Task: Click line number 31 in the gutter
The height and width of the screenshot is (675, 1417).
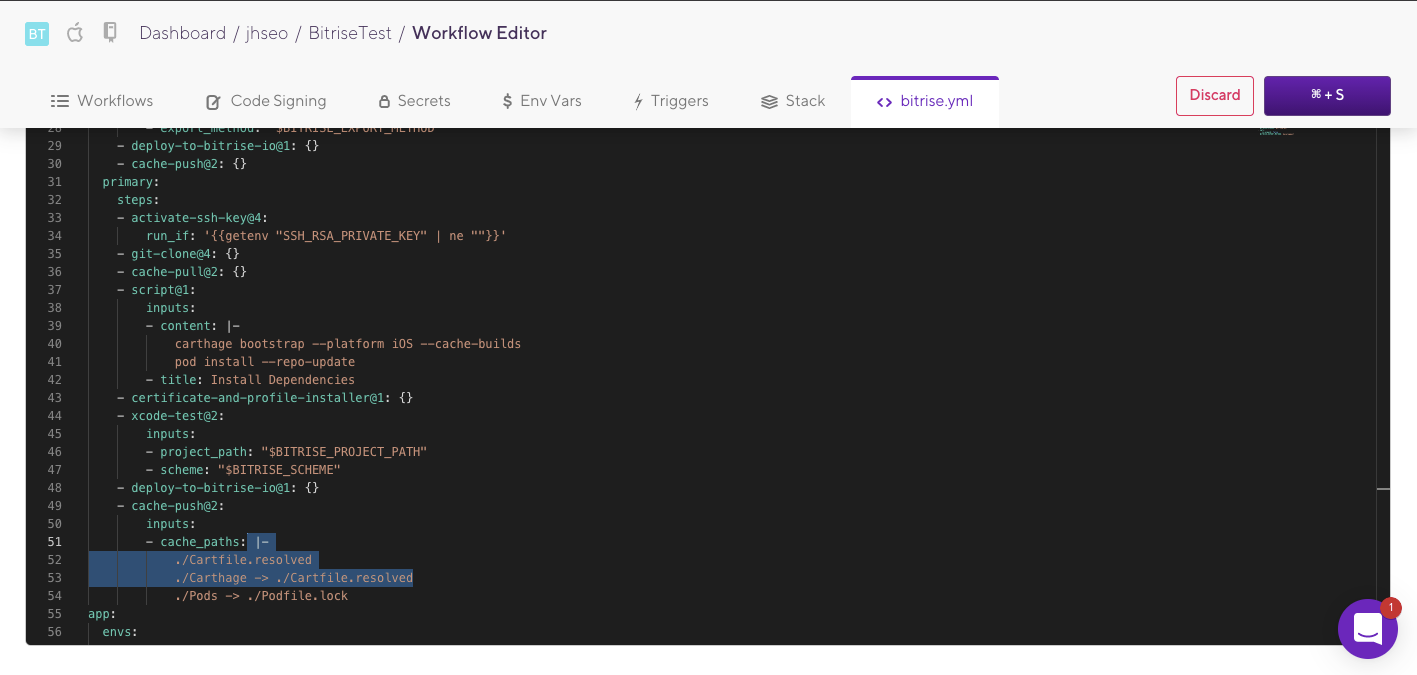Action: pos(54,182)
